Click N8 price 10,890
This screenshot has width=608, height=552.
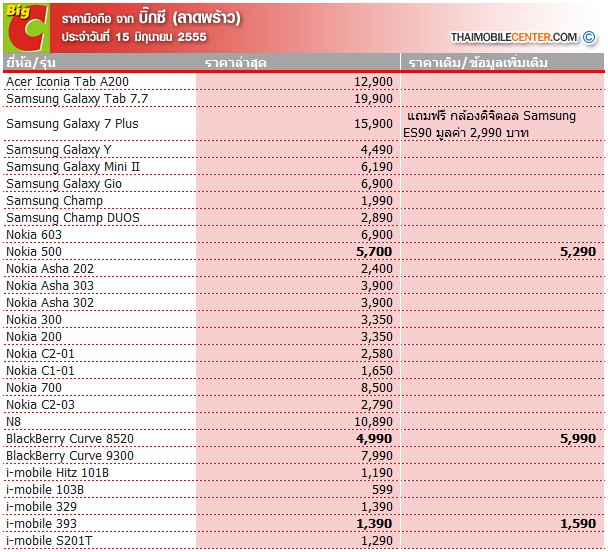coord(373,422)
